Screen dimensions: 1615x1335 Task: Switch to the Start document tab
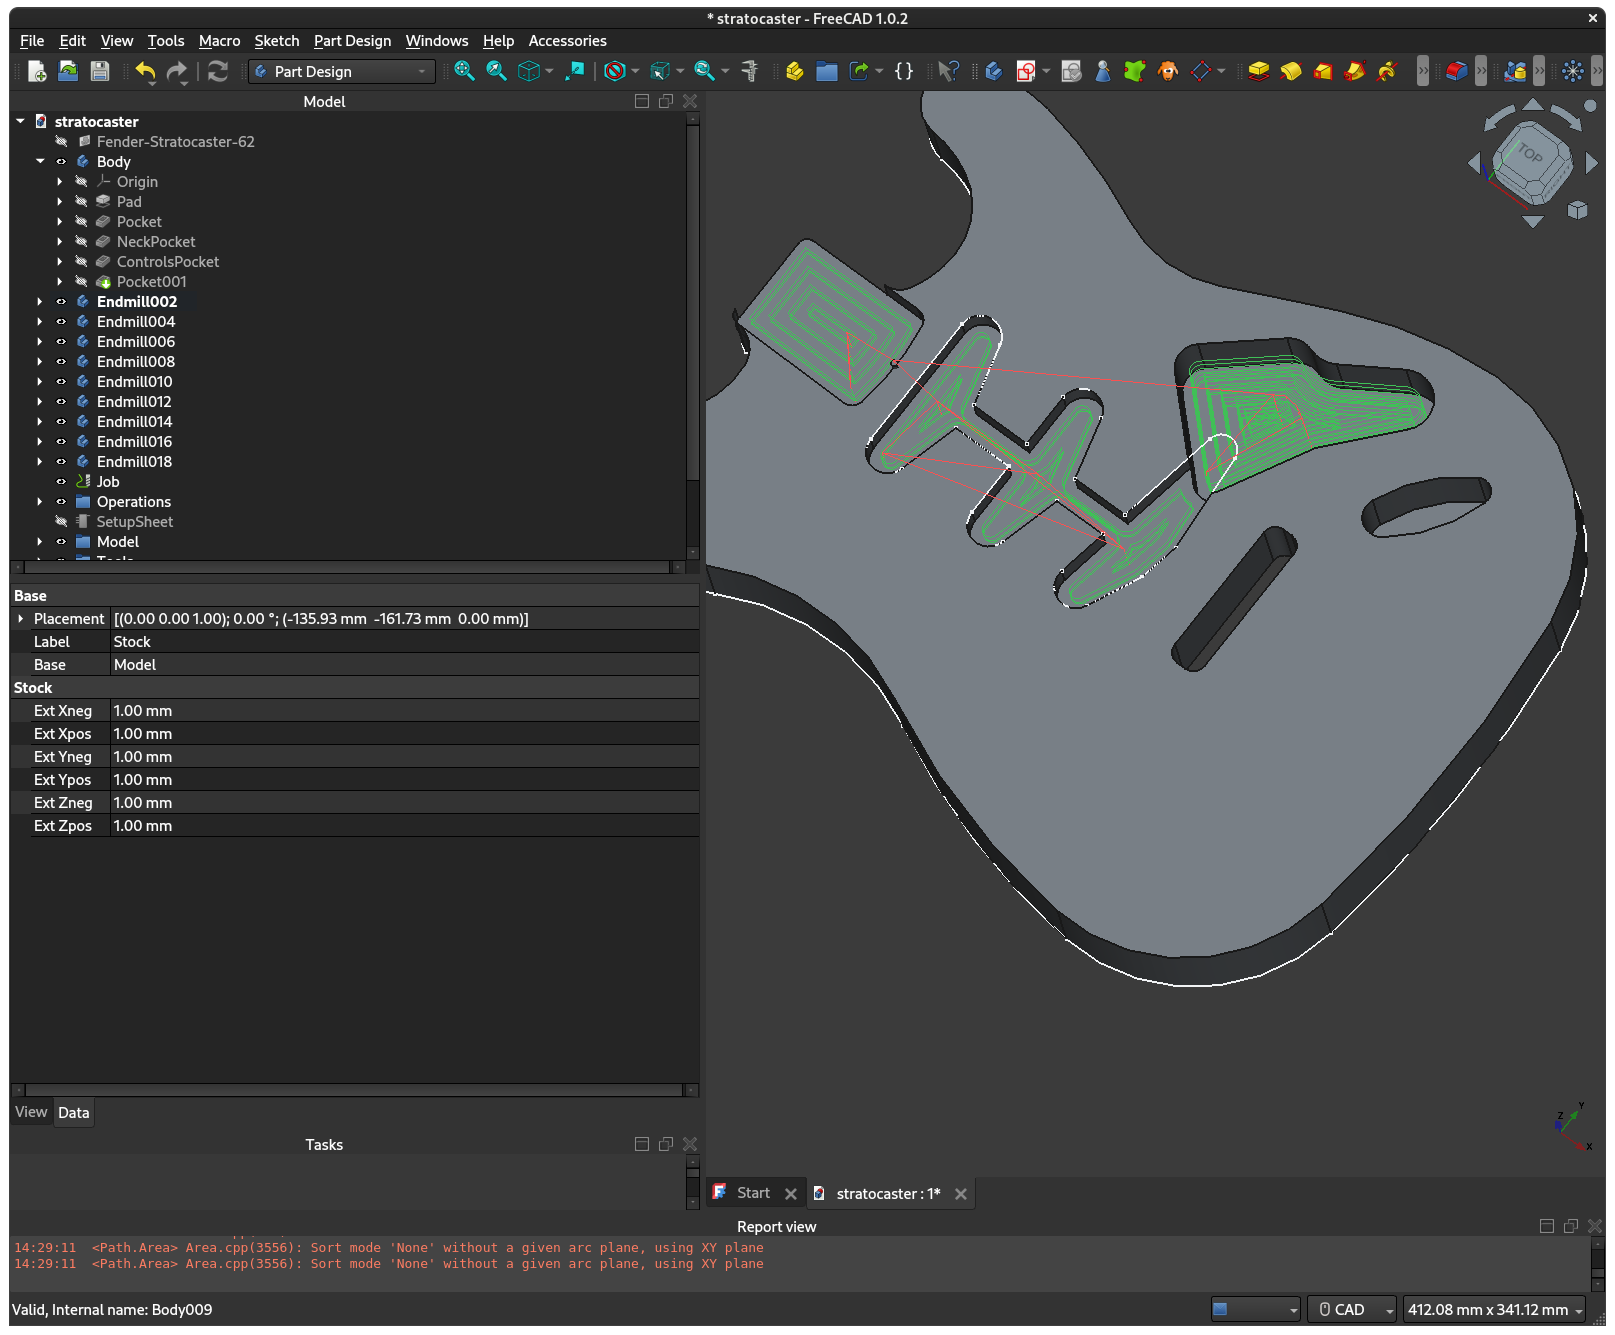753,1193
